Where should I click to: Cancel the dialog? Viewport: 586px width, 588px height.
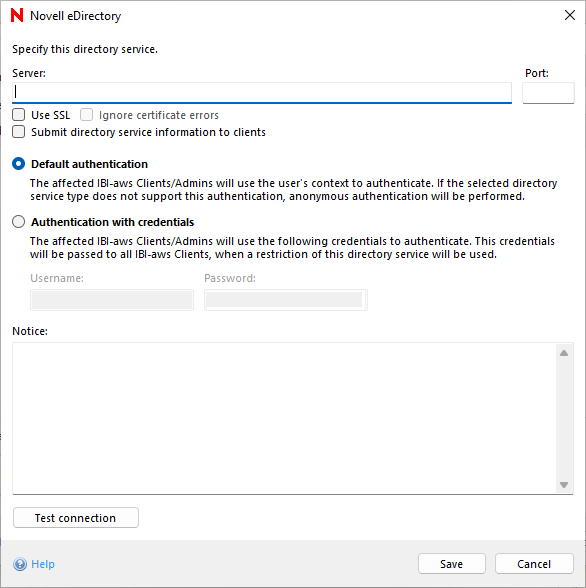534,564
